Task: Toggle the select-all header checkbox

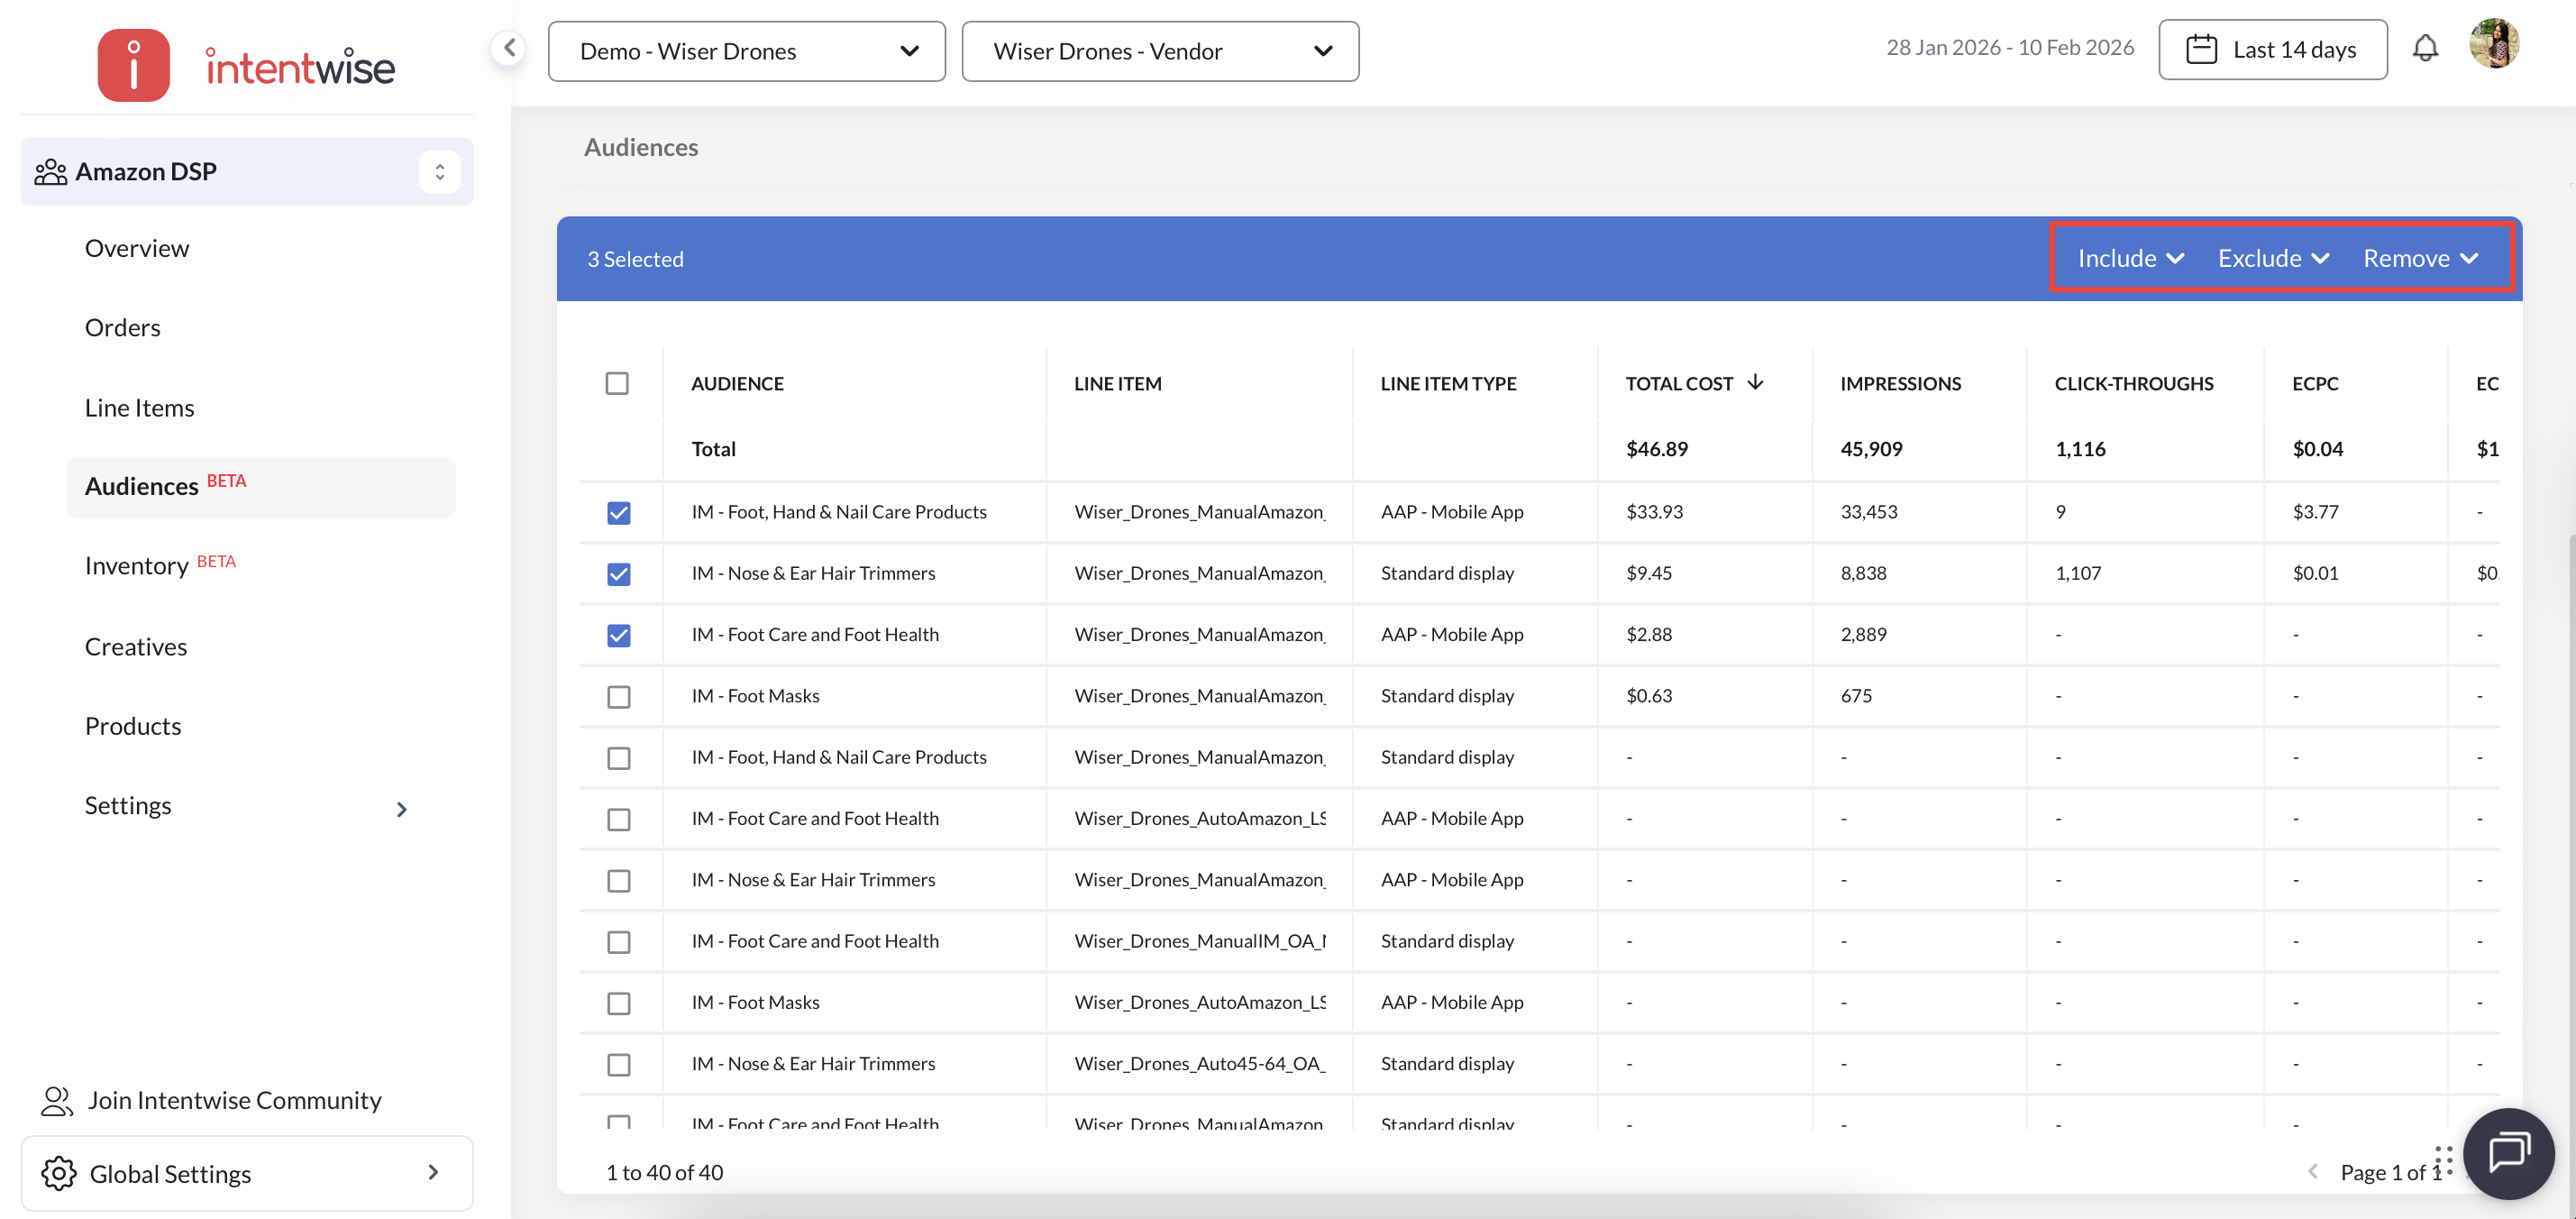Action: (x=617, y=383)
